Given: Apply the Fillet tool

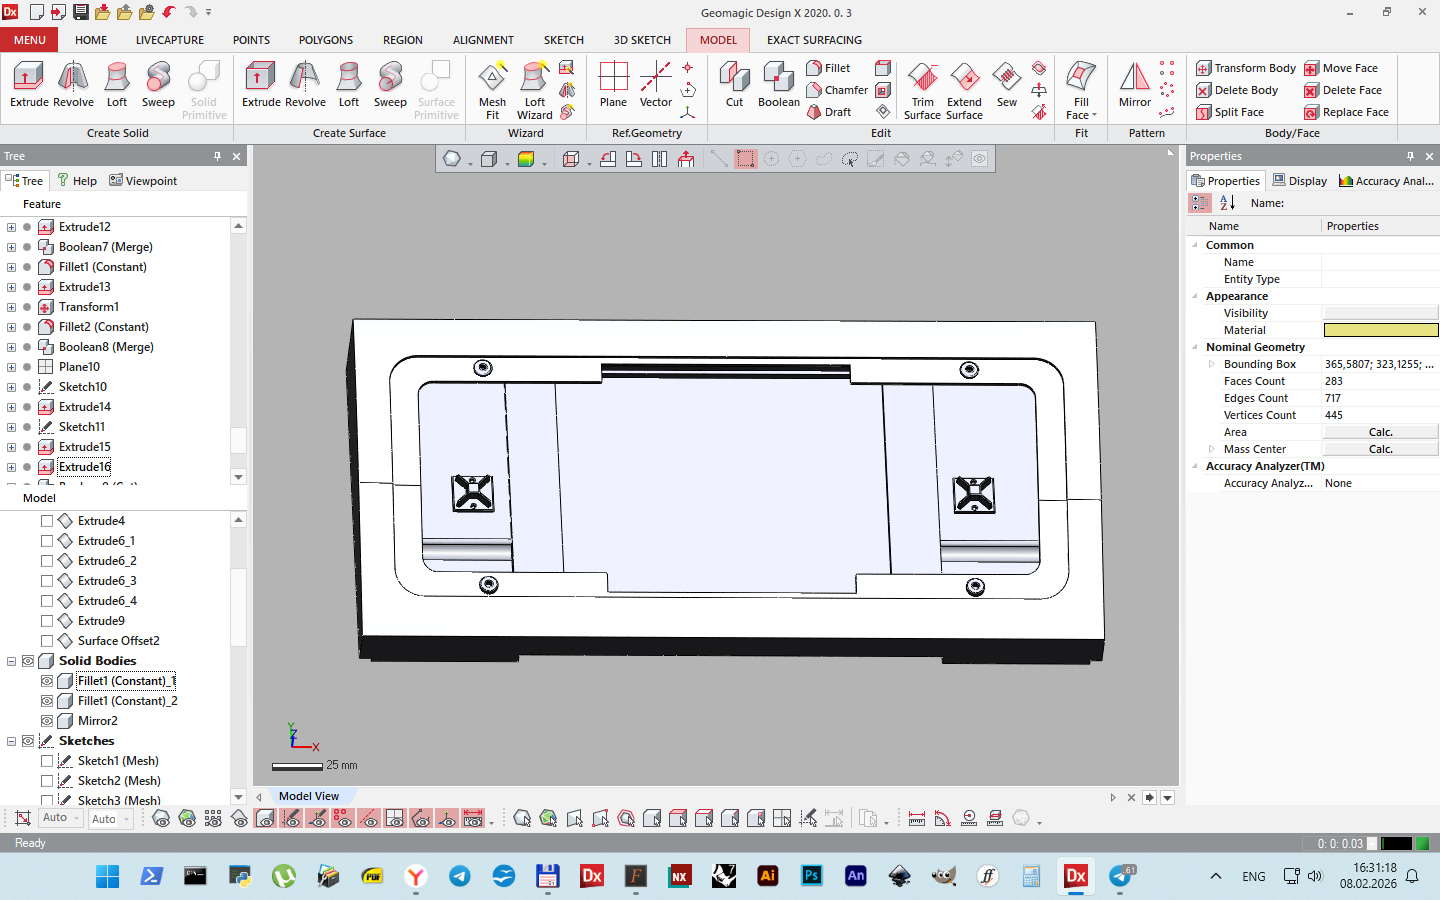Looking at the screenshot, I should 828,68.
